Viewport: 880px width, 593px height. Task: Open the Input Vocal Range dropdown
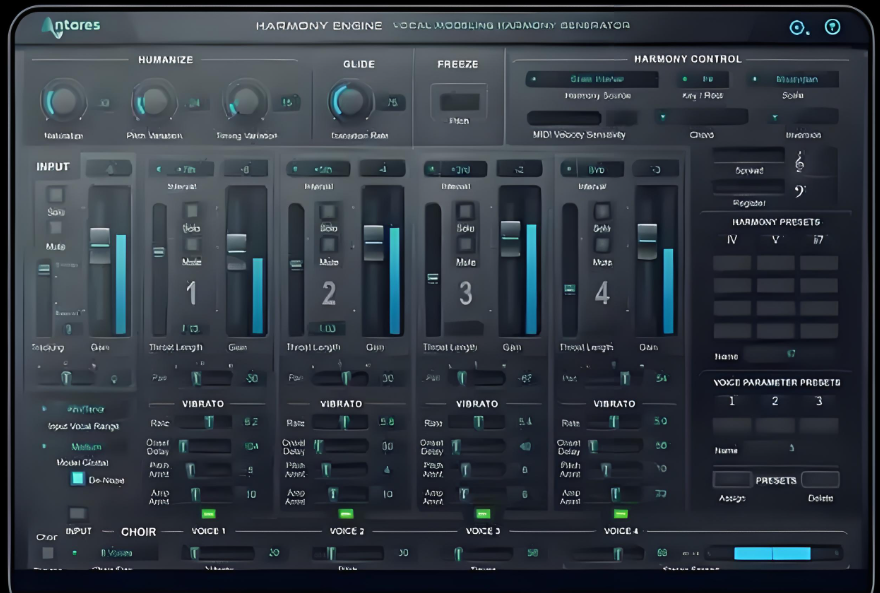tap(83, 409)
